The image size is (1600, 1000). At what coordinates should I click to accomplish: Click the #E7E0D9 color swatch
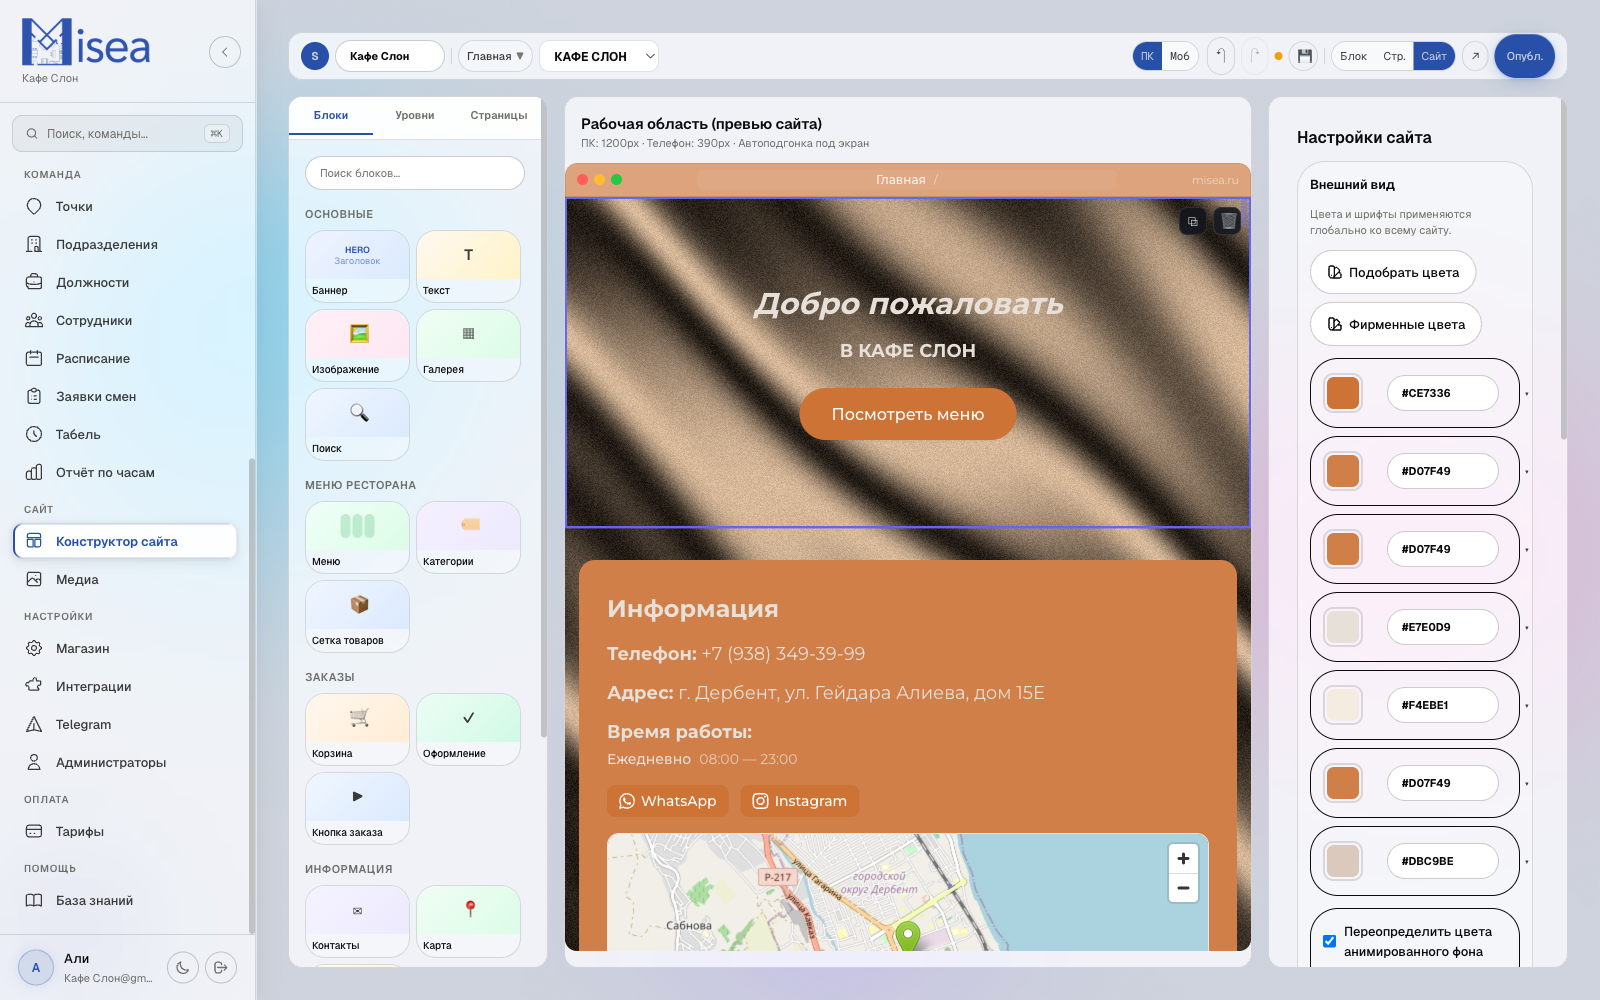[1343, 627]
